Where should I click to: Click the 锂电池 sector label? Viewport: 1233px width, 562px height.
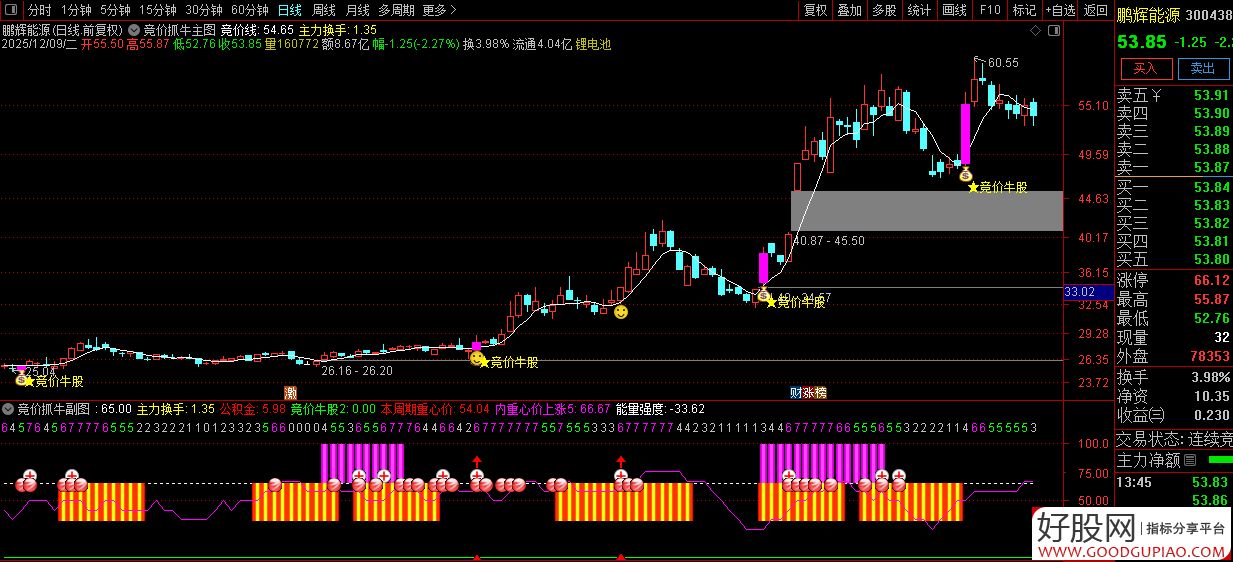click(593, 45)
